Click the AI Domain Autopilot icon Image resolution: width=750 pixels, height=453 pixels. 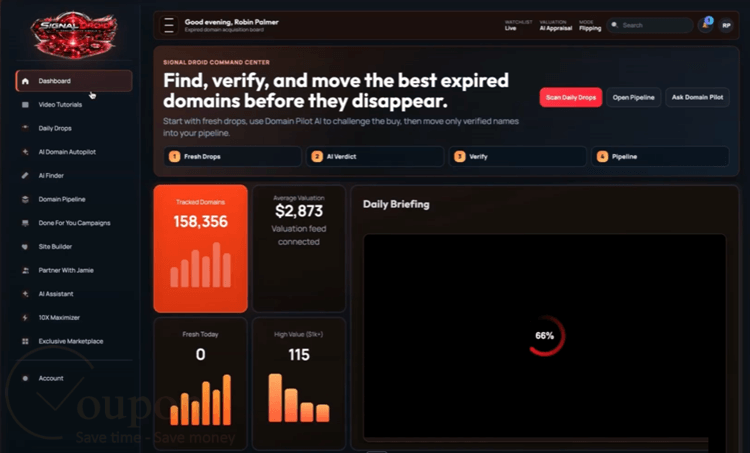click(x=25, y=152)
